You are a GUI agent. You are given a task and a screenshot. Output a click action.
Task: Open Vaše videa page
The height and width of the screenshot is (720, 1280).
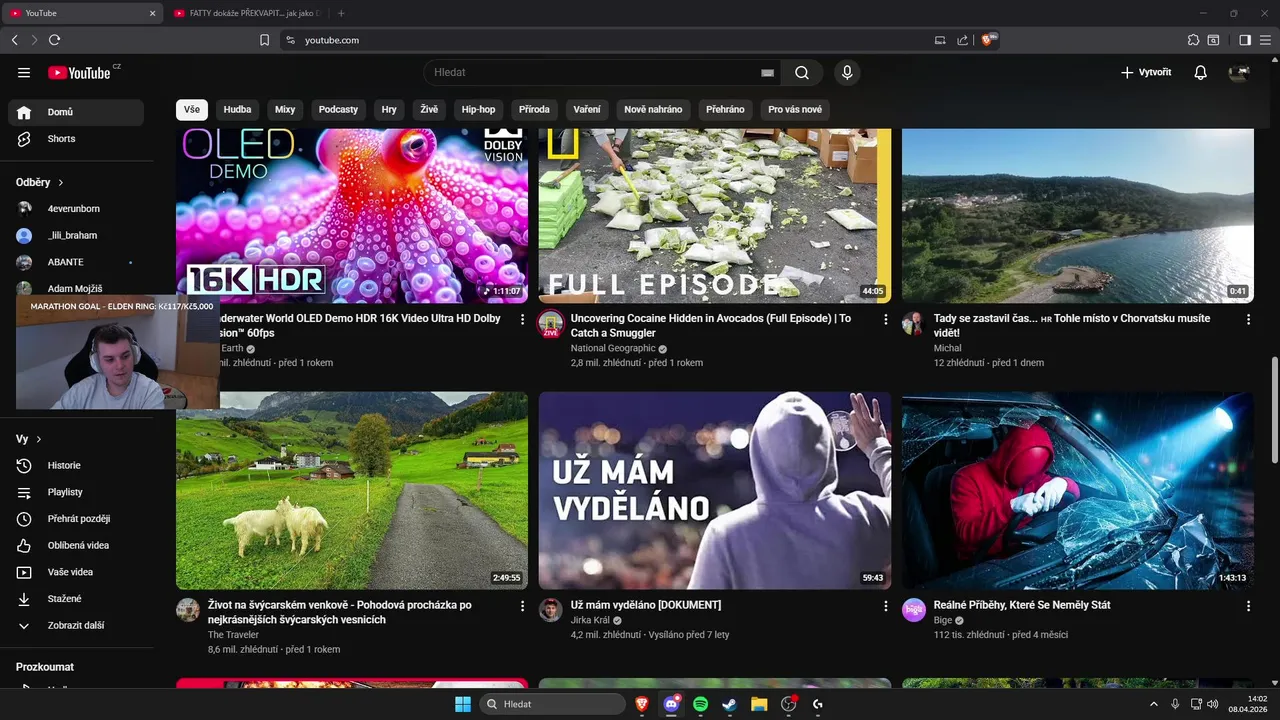(x=76, y=572)
